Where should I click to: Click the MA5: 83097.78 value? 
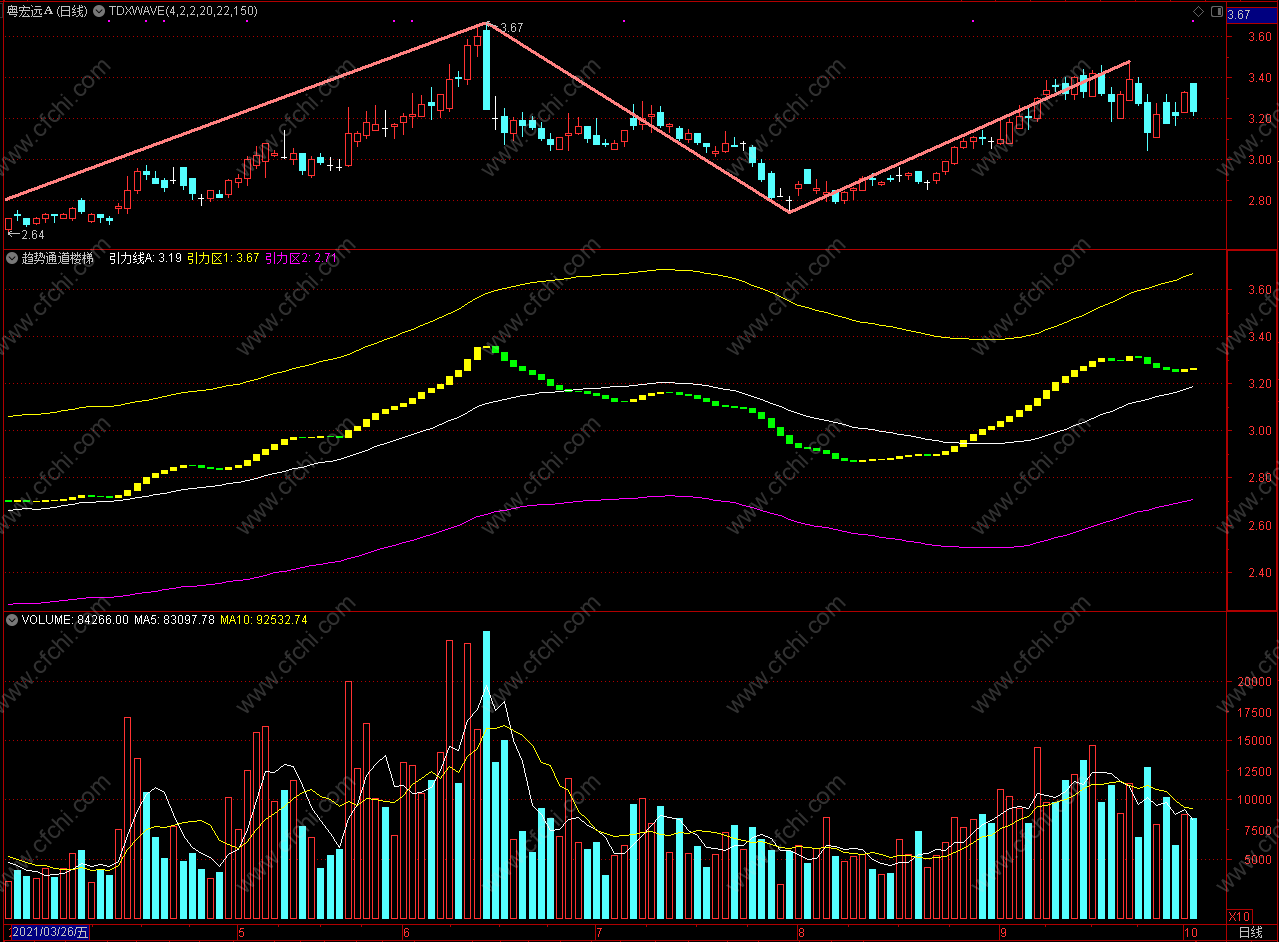[175, 620]
